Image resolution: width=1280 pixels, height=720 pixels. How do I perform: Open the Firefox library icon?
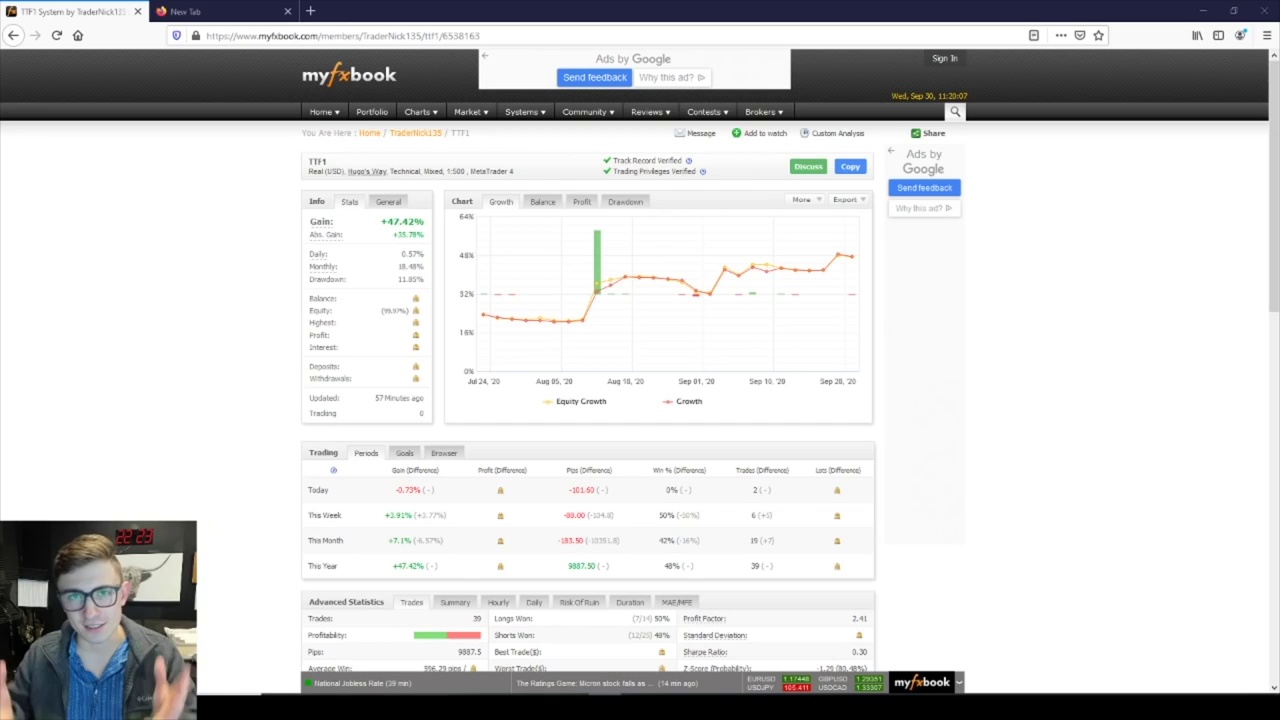click(x=1197, y=35)
